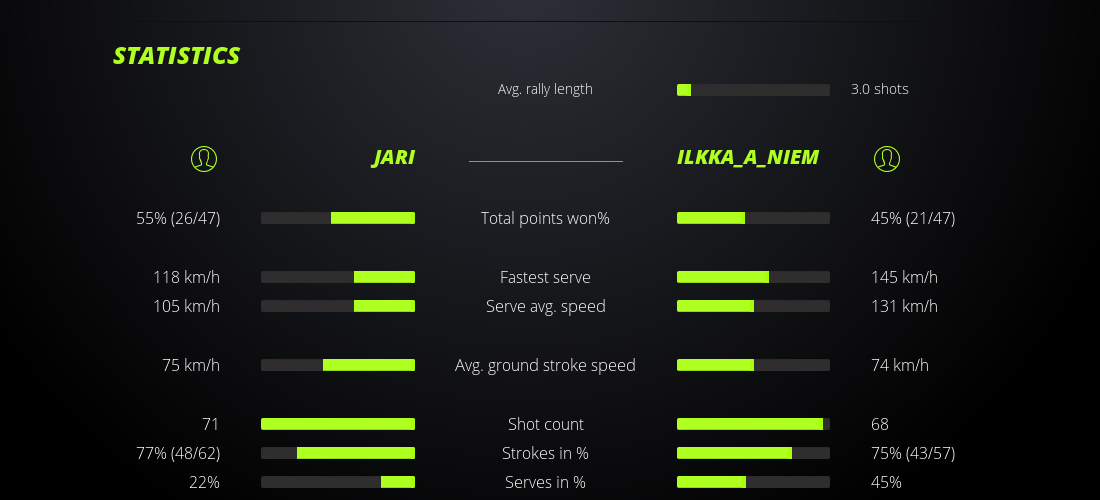The height and width of the screenshot is (500, 1100).
Task: Click the Avg. ground stroke speed label
Action: click(x=545, y=365)
